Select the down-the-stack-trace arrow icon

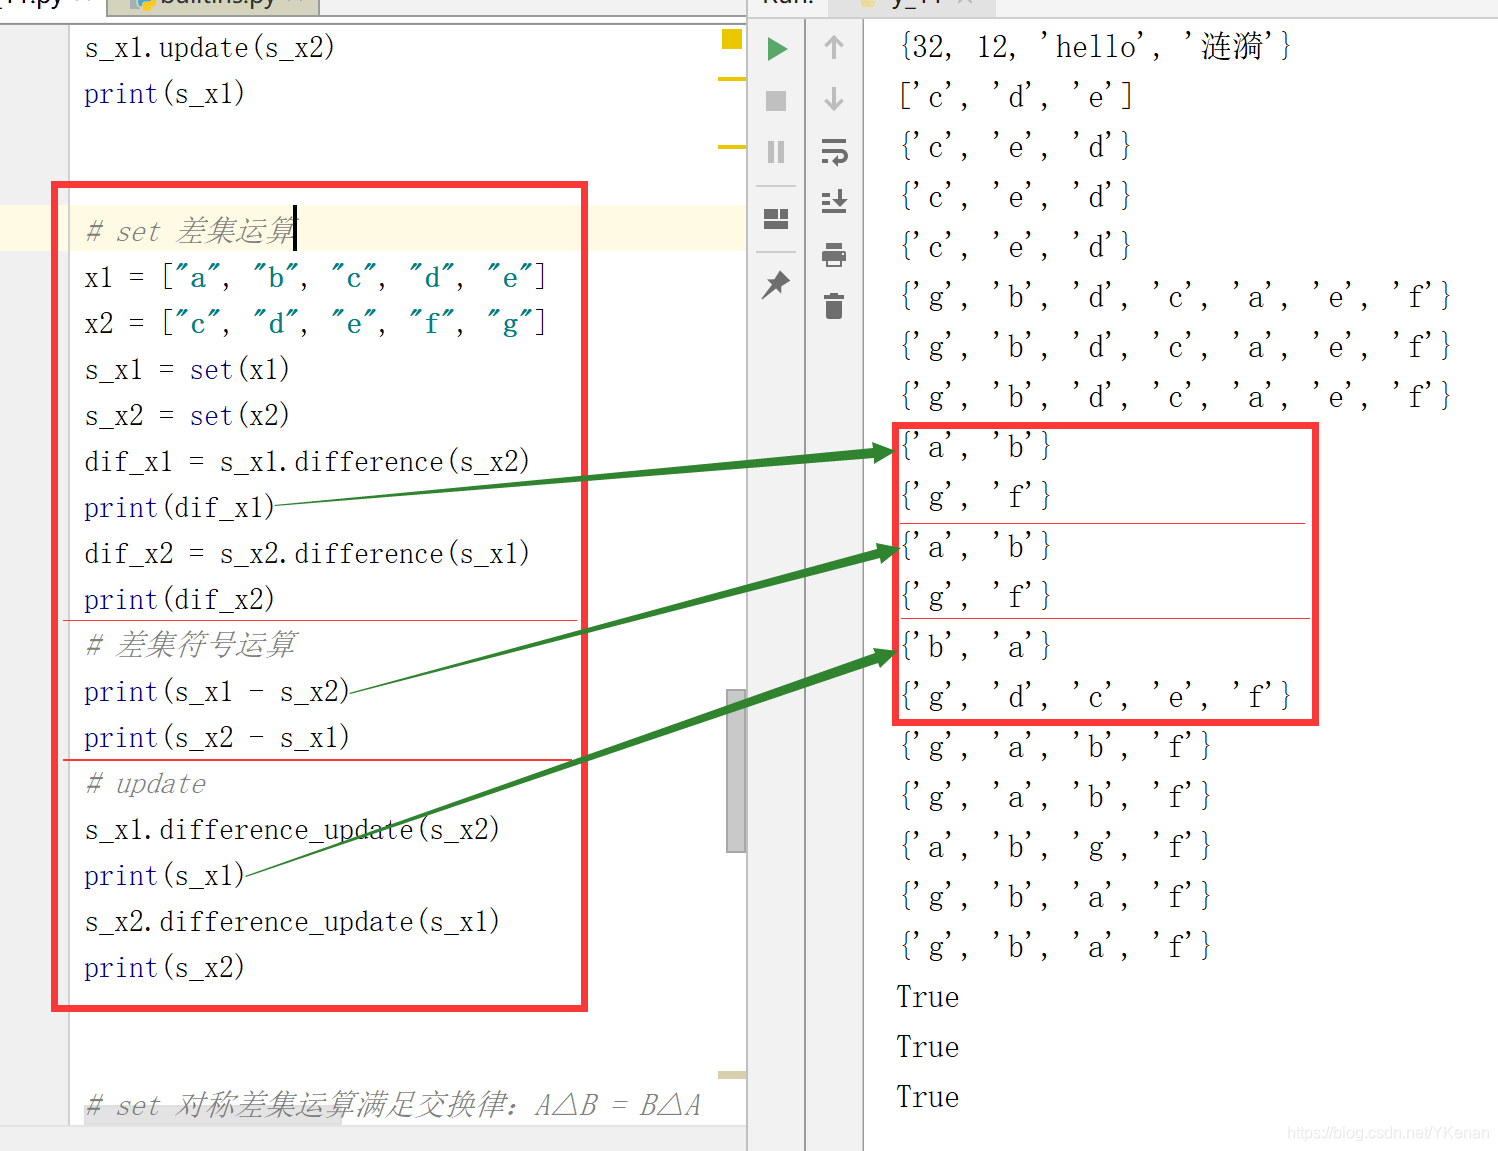click(833, 99)
